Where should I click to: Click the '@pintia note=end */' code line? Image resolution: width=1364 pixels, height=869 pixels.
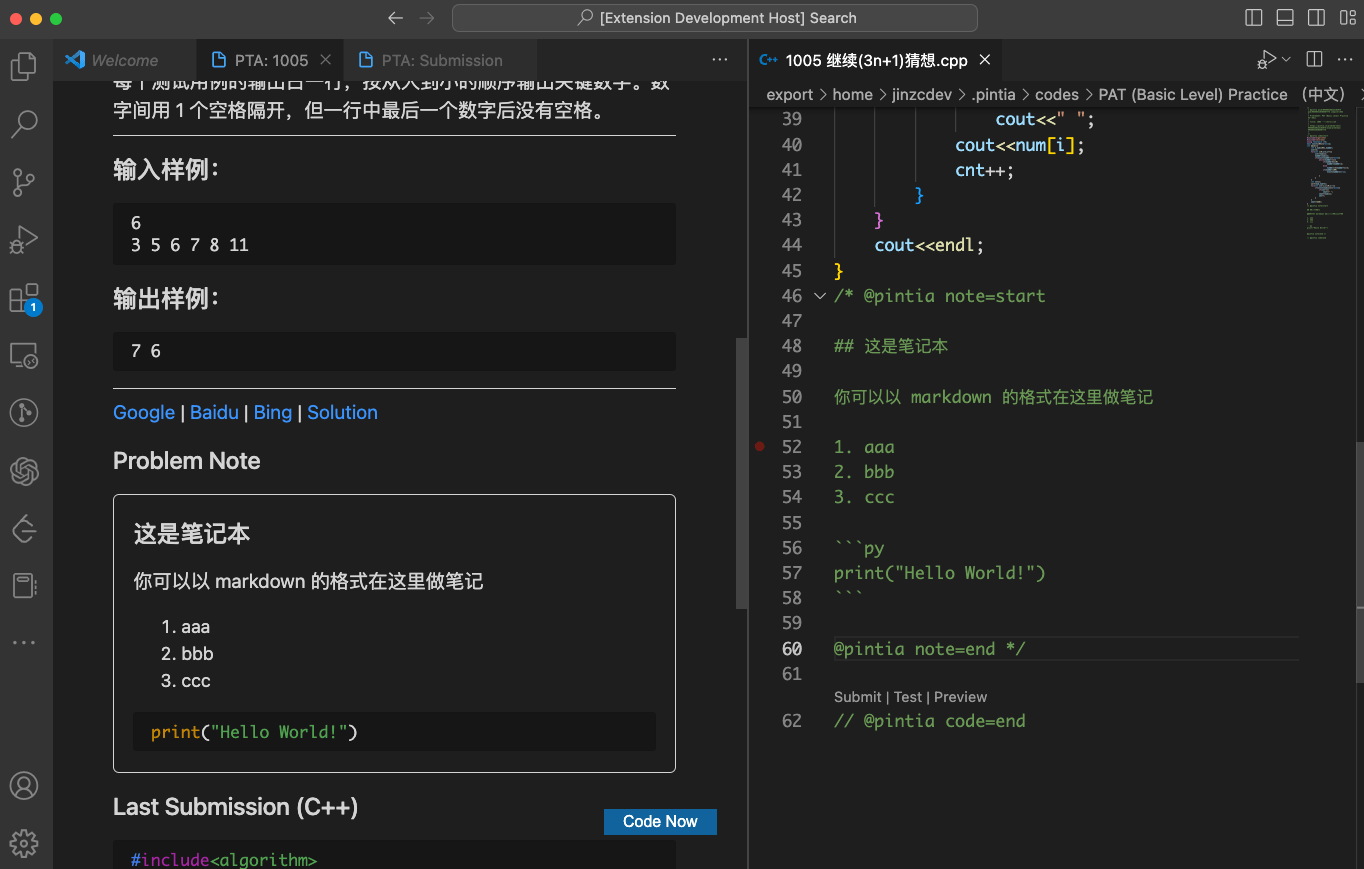tap(930, 649)
